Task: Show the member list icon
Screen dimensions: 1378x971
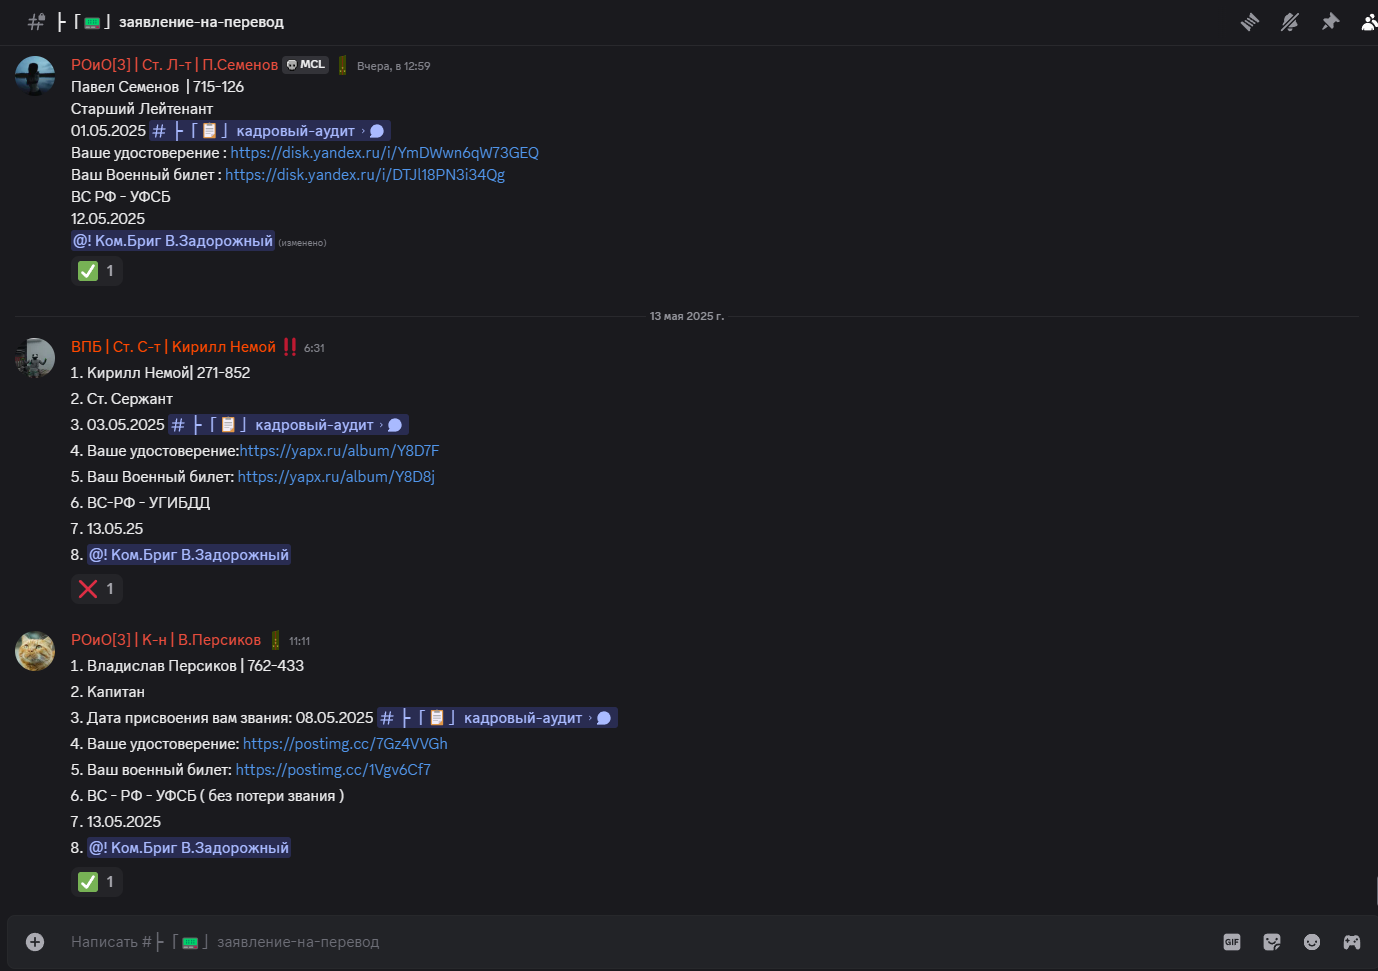Action: (x=1369, y=22)
